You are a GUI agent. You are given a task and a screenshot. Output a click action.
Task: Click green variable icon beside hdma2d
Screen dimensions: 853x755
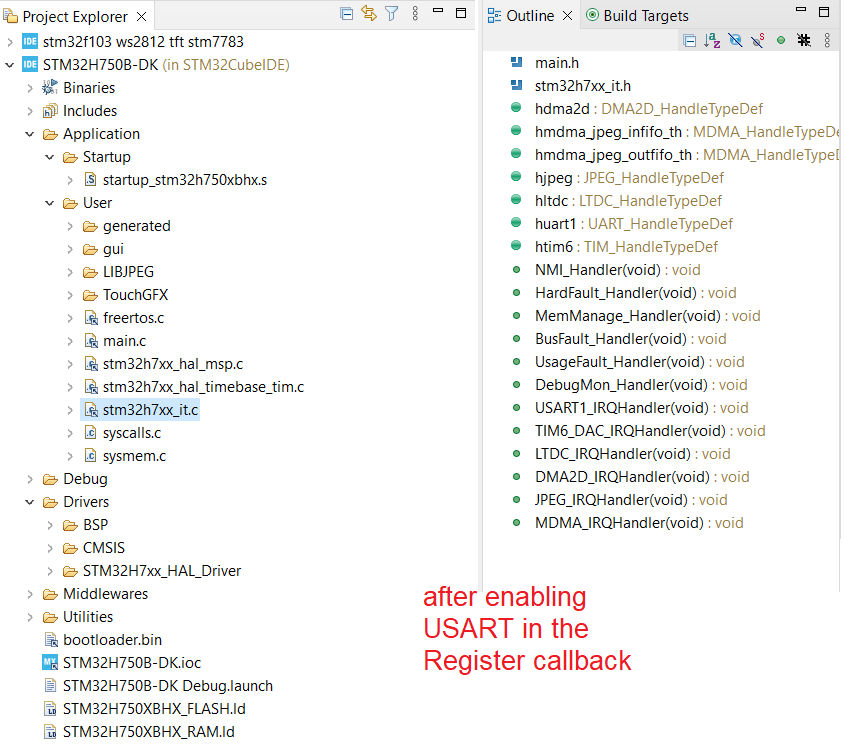(x=516, y=107)
